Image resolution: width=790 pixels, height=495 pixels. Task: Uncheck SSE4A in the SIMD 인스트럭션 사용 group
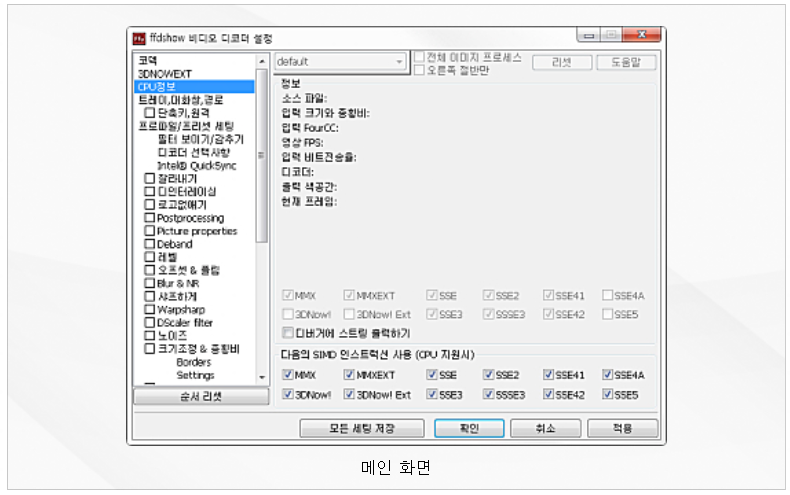[608, 375]
